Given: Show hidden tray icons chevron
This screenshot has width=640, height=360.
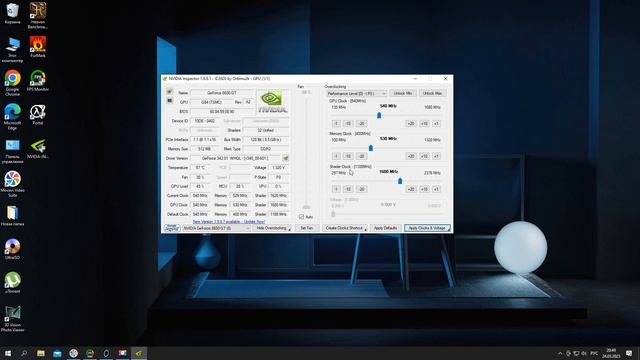Looking at the screenshot, I should tap(560, 353).
